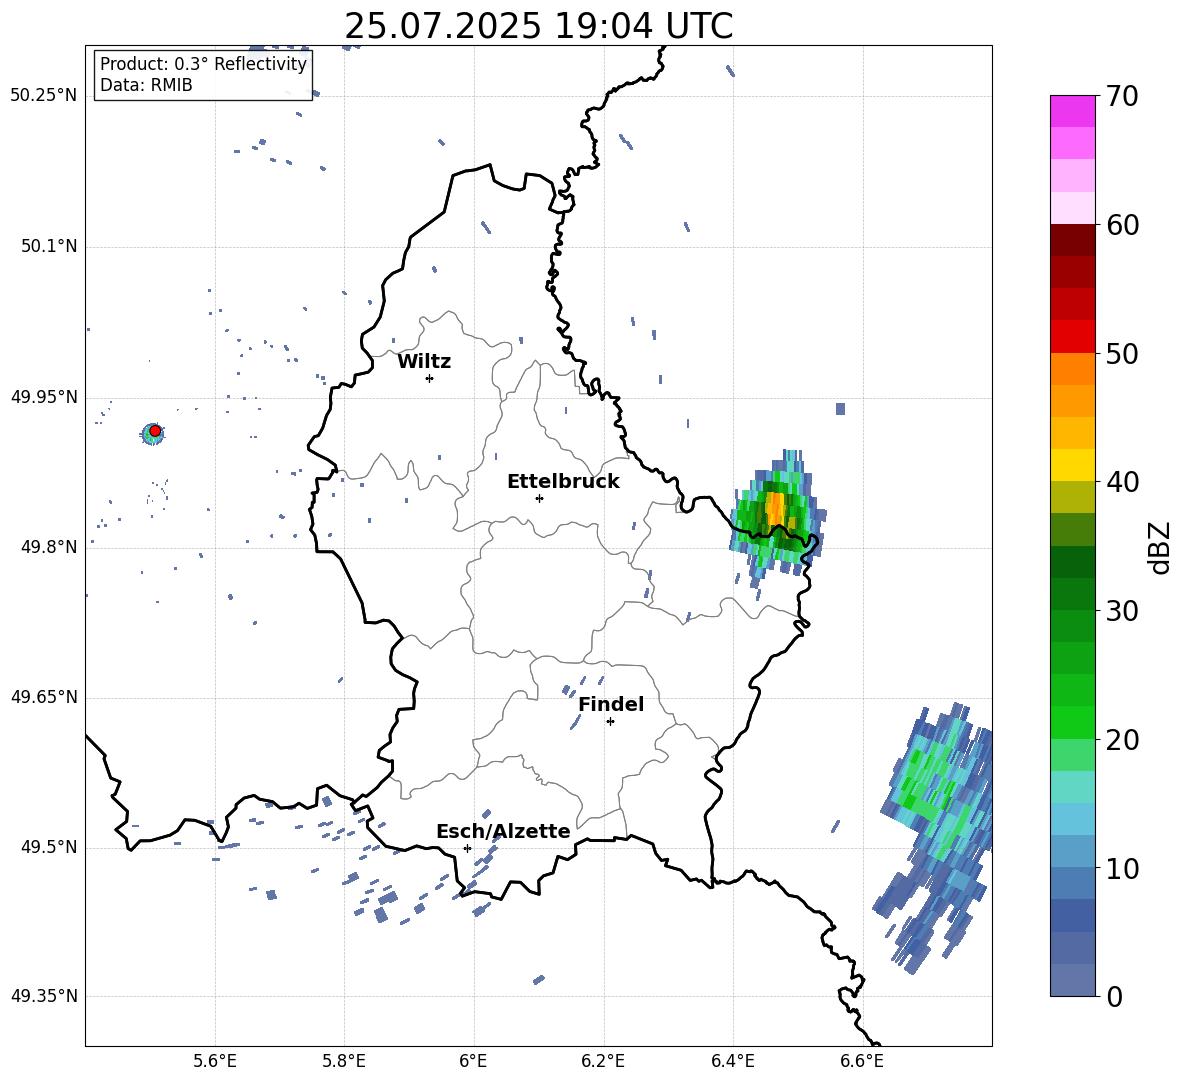Screen dimensions: 1184x1081
Task: Click the yellow colorbar segment at 40
Action: point(1072,465)
